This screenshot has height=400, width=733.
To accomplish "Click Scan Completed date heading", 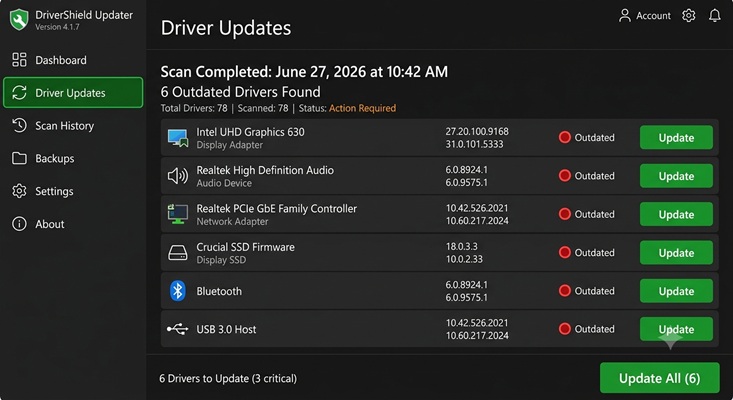I will pyautogui.click(x=304, y=71).
